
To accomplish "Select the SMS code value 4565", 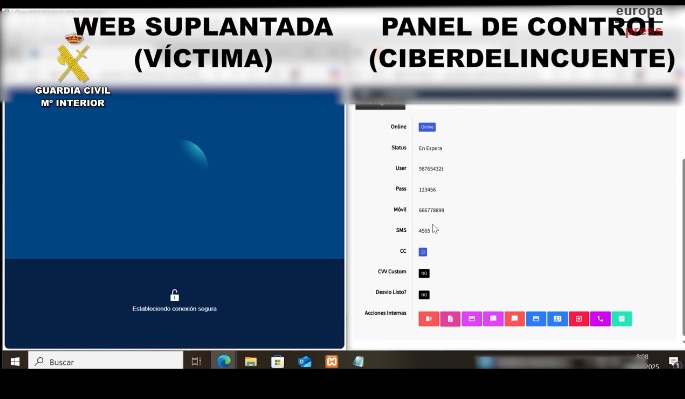I will click(424, 231).
